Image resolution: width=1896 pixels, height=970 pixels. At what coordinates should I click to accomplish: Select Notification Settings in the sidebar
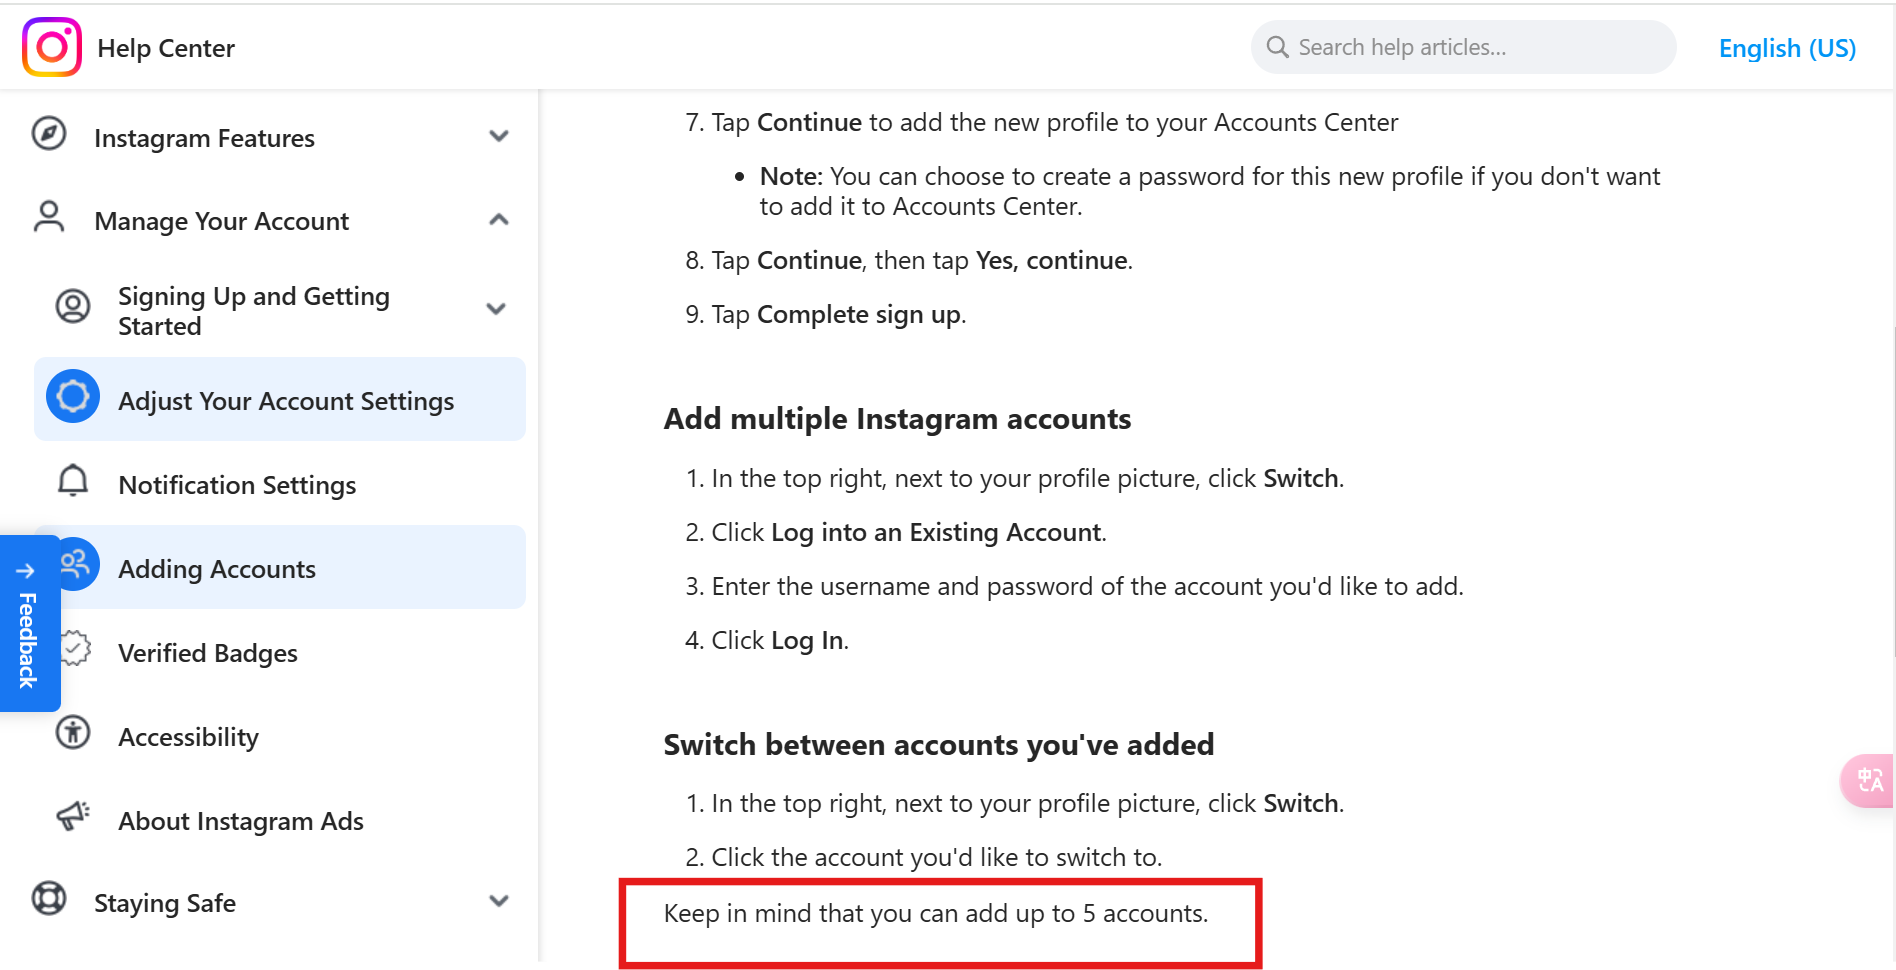[237, 484]
